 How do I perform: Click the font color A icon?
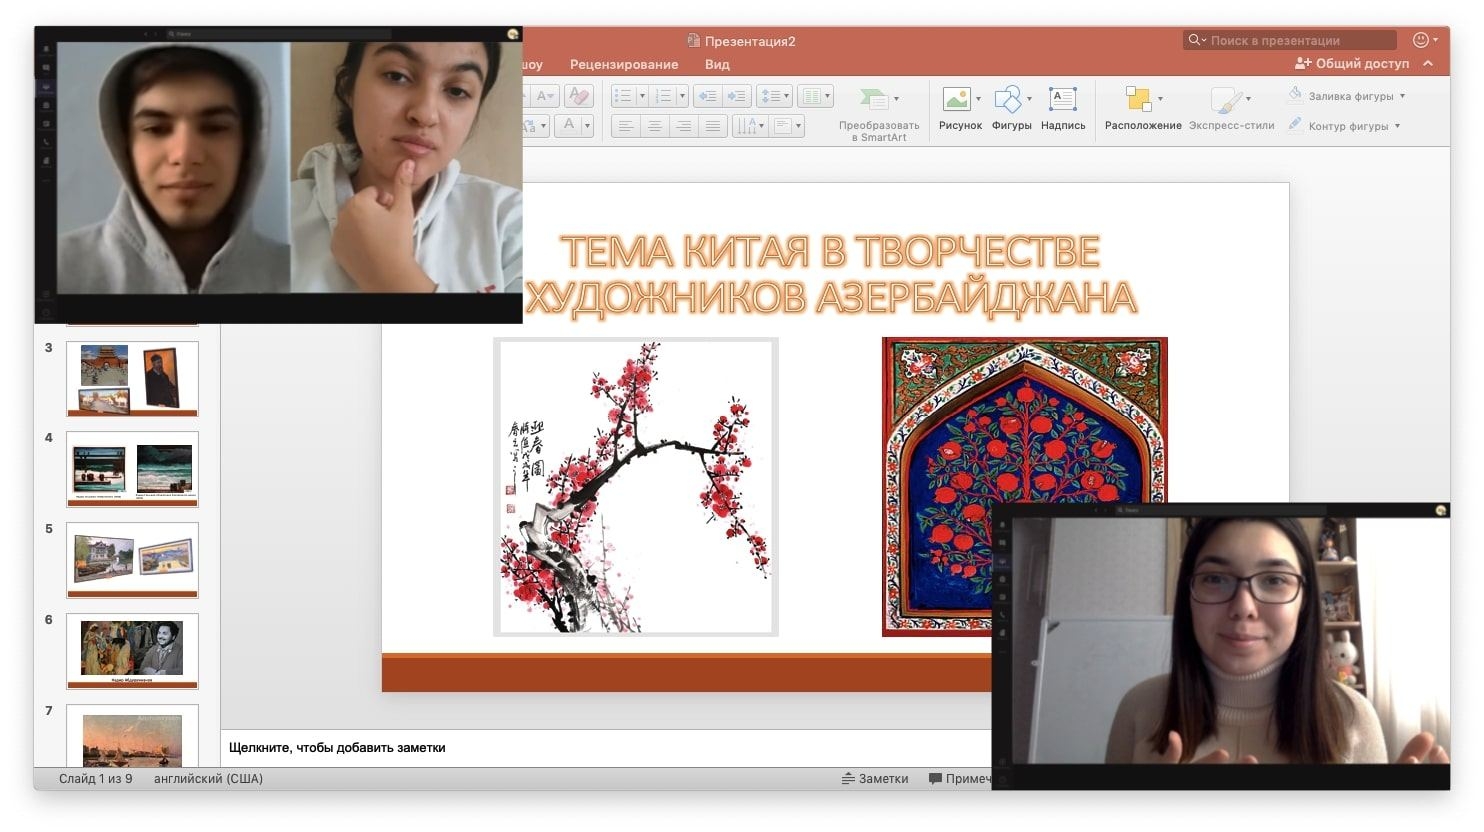click(569, 125)
